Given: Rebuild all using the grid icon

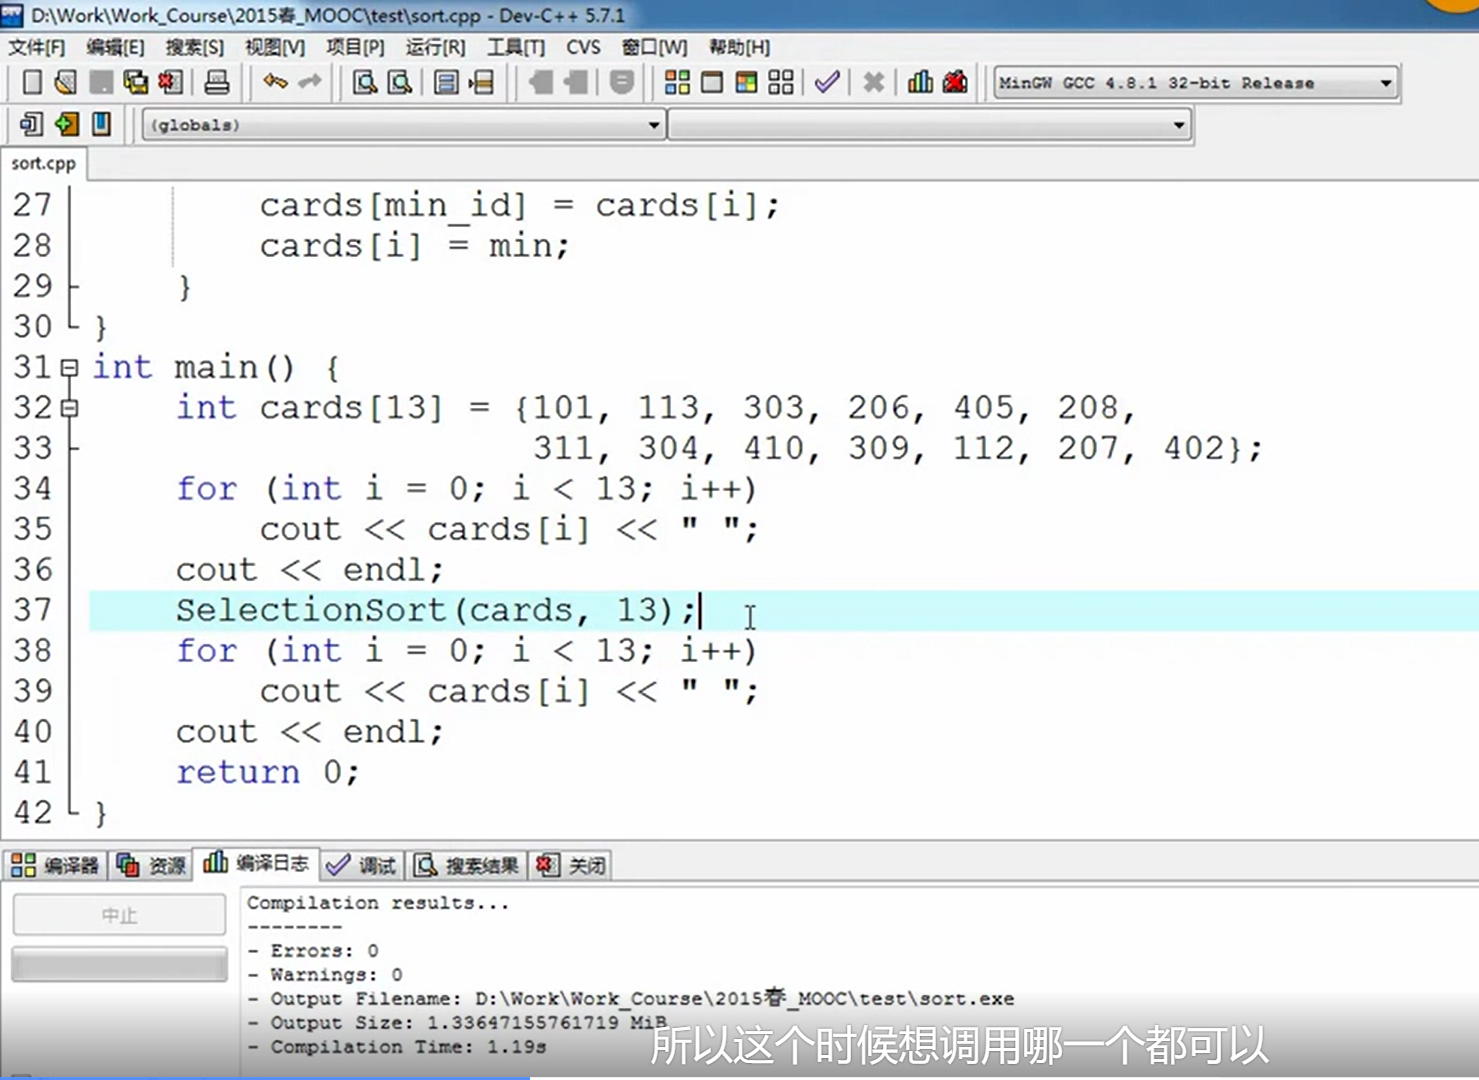Looking at the screenshot, I should pos(781,82).
